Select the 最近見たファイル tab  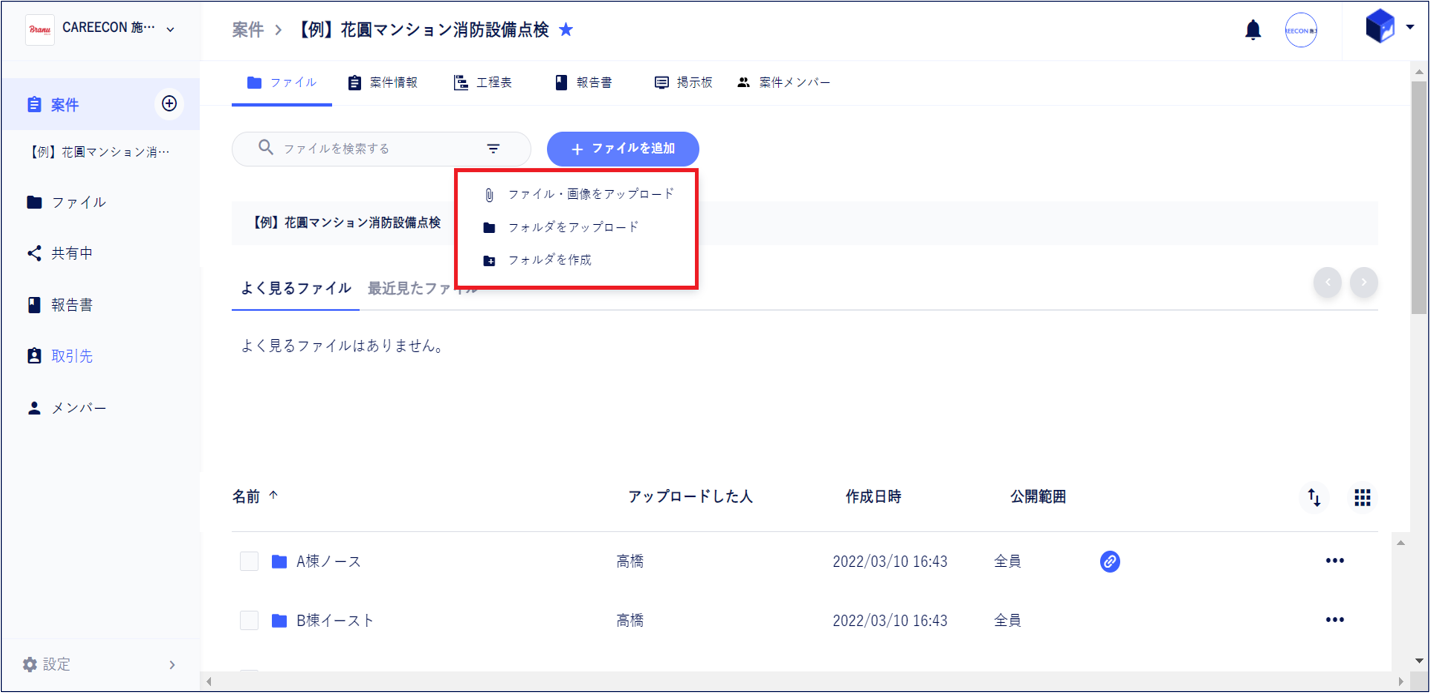(422, 288)
